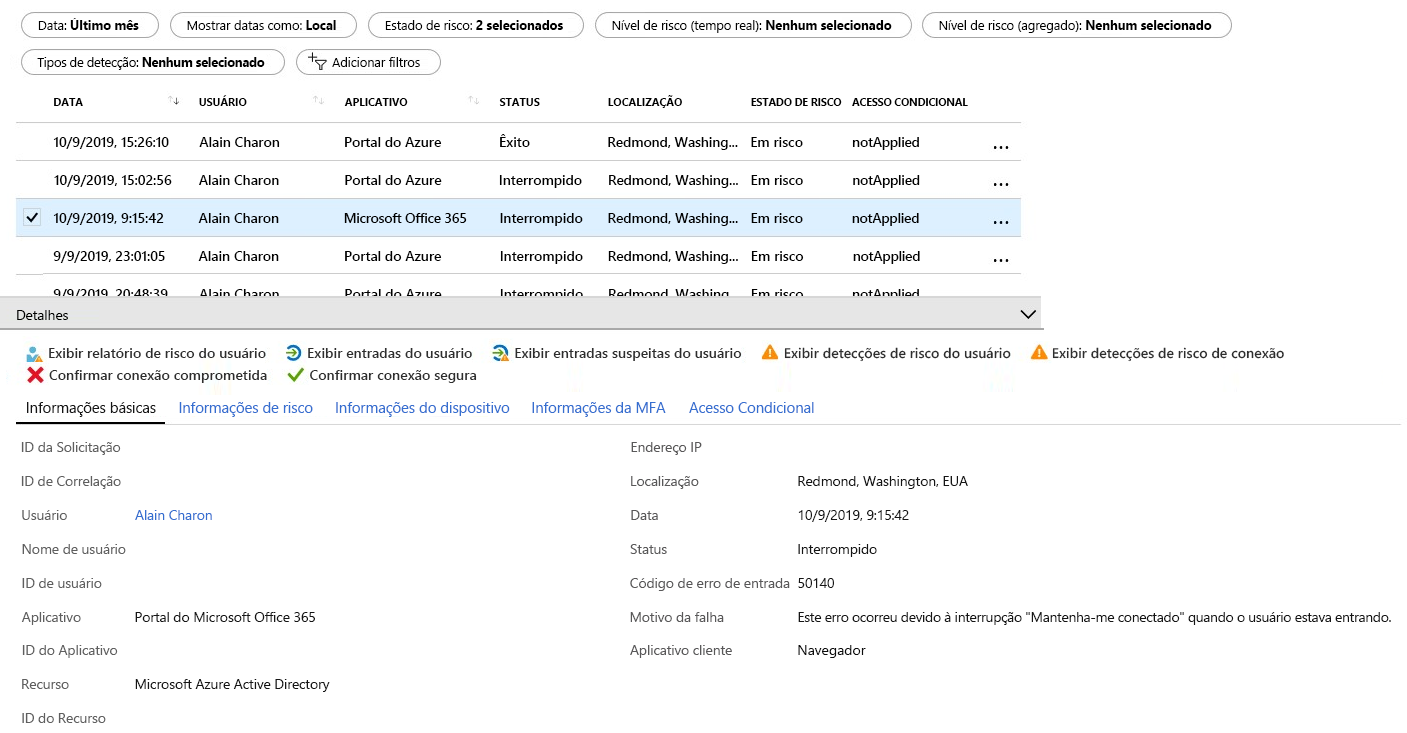Click the green checkmark safe icon

click(295, 376)
